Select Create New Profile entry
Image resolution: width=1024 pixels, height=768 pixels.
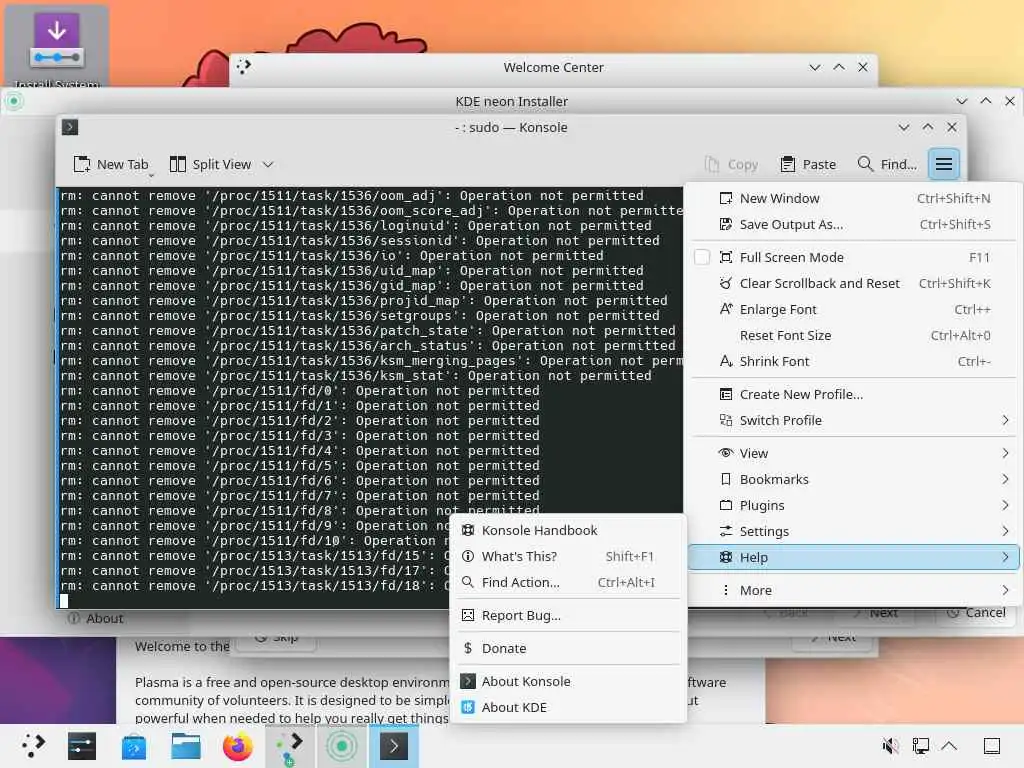pyautogui.click(x=853, y=394)
